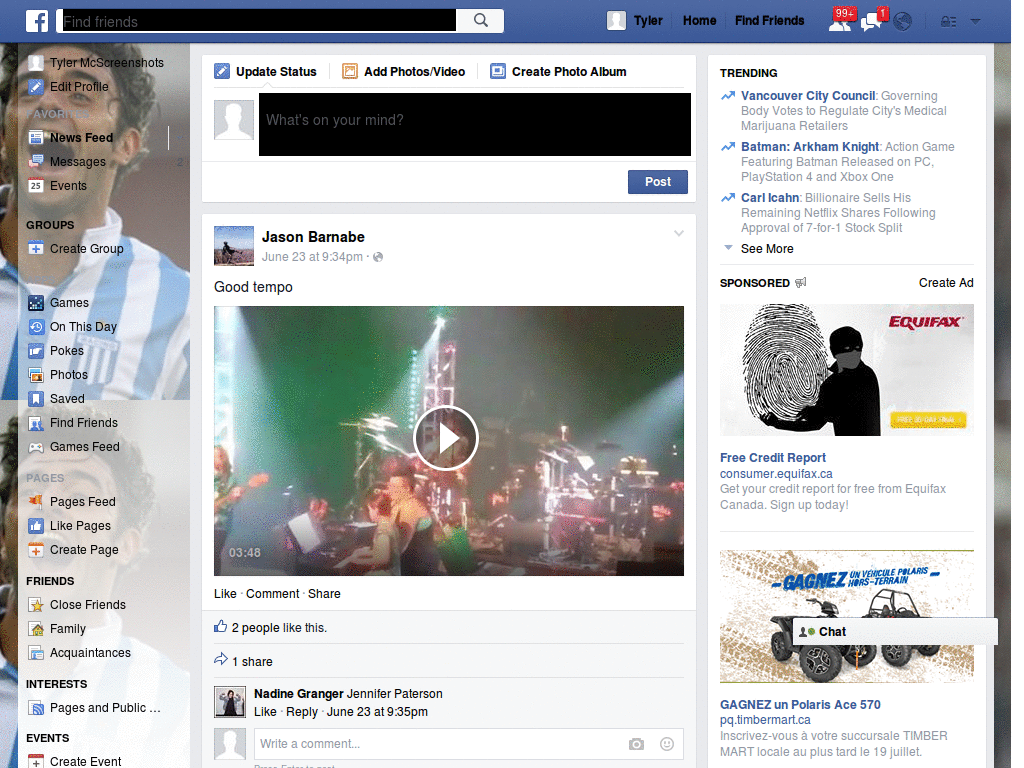Image resolution: width=1024 pixels, height=768 pixels.
Task: Open Pokes icon in sidebar
Action: 36,351
